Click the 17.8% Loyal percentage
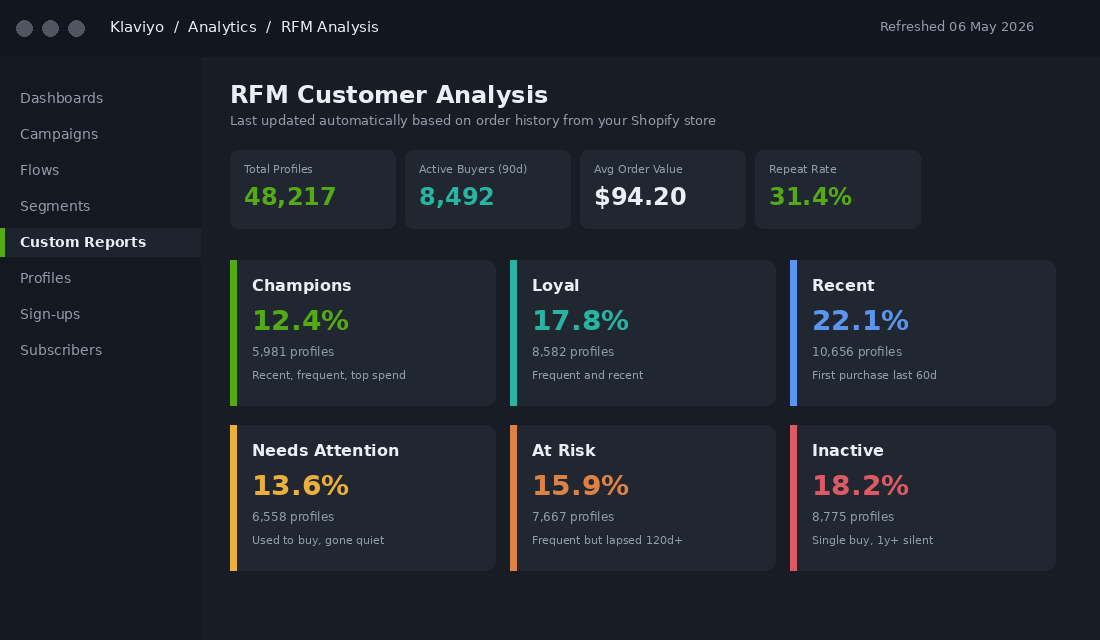Viewport: 1100px width, 640px height. pyautogui.click(x=580, y=321)
